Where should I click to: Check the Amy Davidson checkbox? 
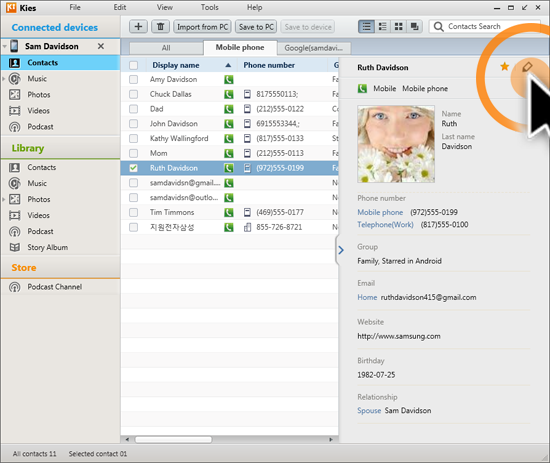pos(133,79)
